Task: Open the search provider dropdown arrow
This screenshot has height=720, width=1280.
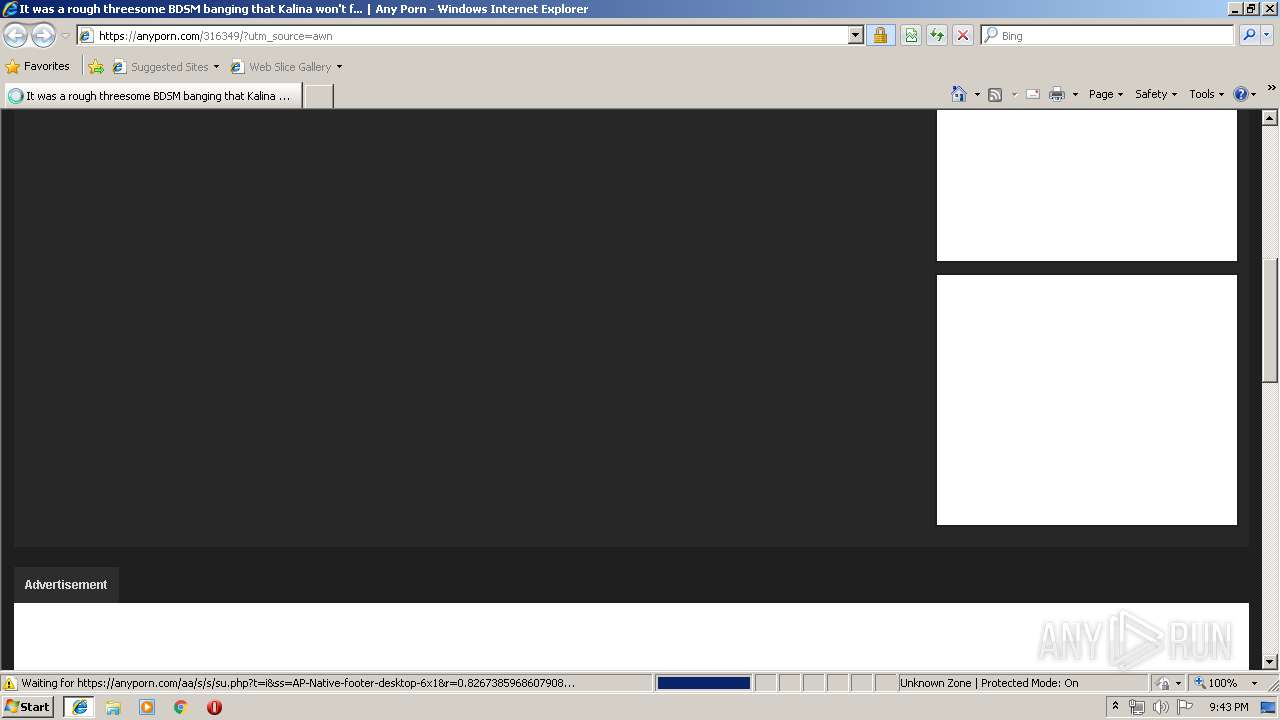Action: (x=1267, y=36)
